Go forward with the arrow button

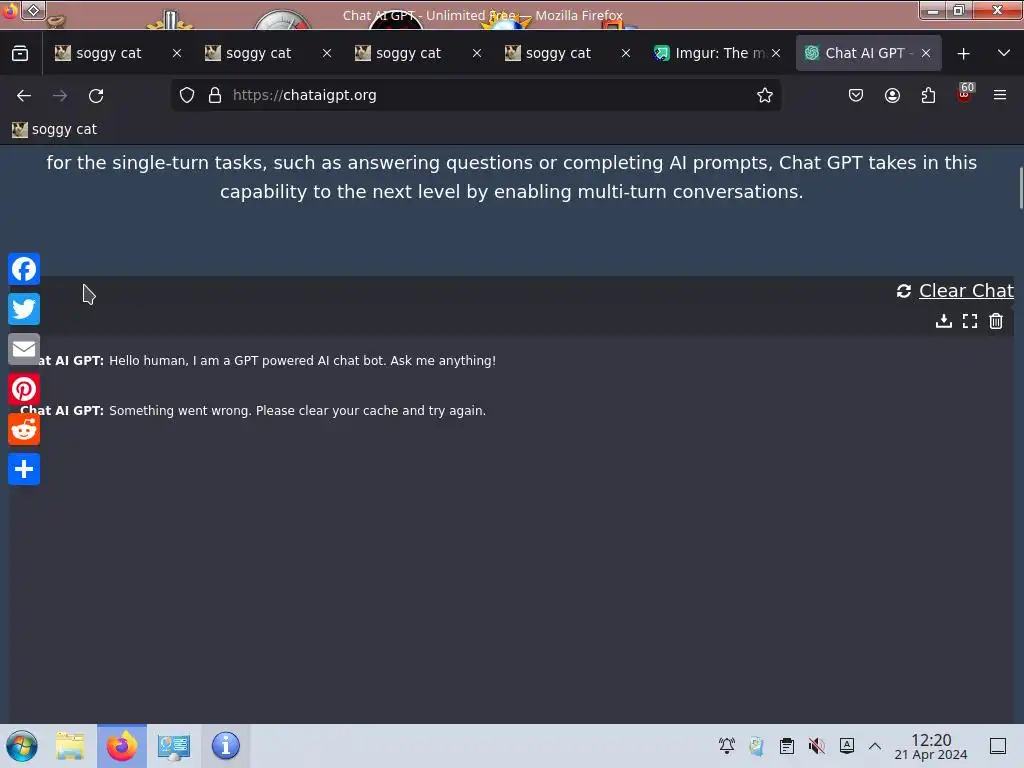click(60, 95)
